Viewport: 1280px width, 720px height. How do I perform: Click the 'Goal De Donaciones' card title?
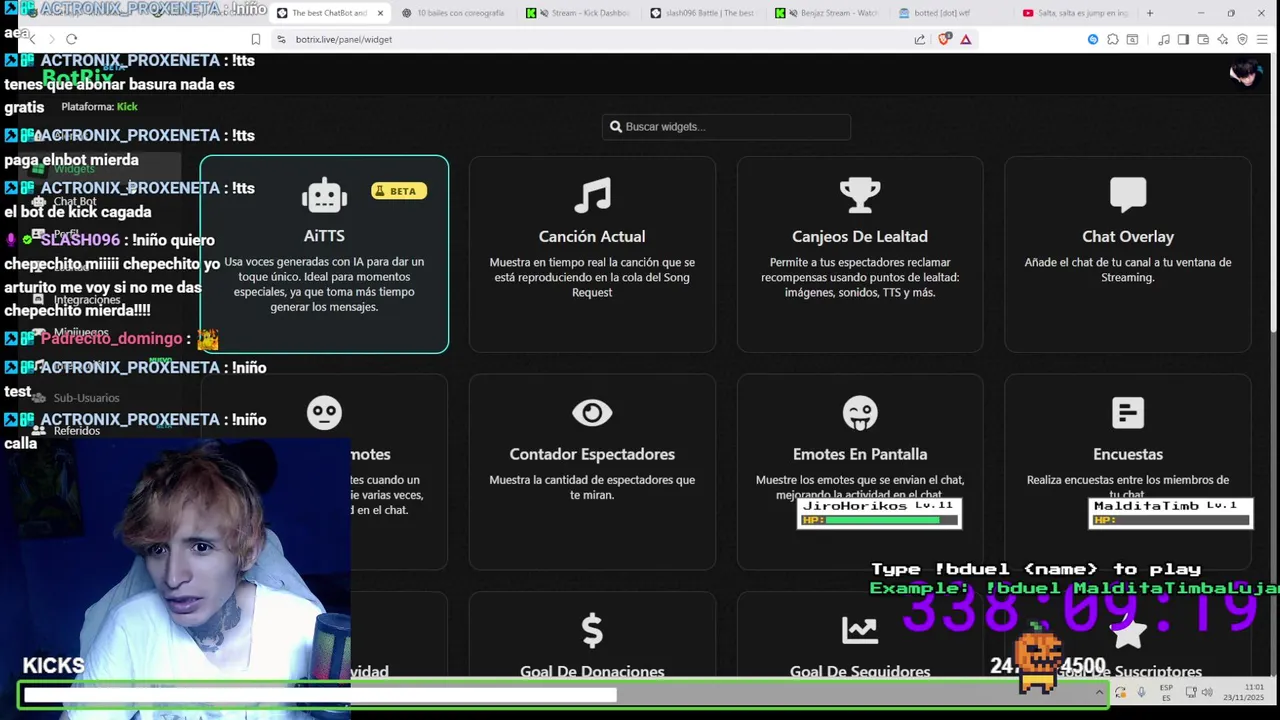pyautogui.click(x=592, y=672)
